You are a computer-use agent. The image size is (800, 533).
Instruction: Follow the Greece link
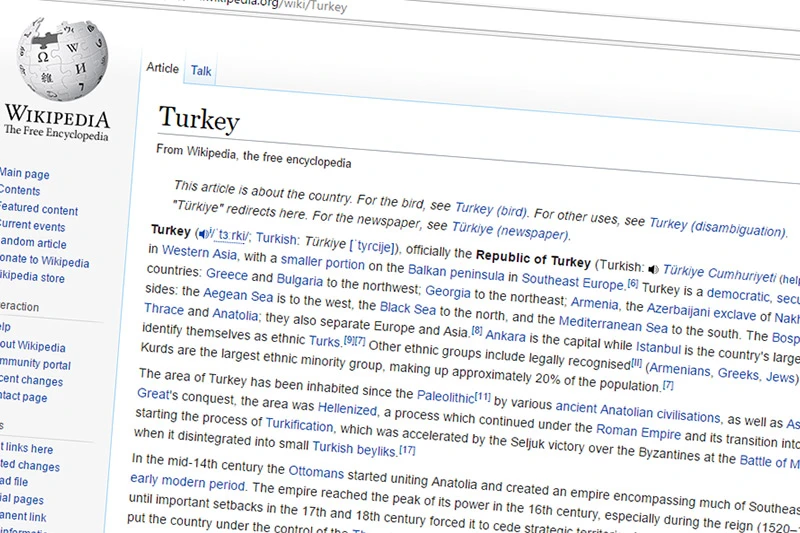[227, 274]
